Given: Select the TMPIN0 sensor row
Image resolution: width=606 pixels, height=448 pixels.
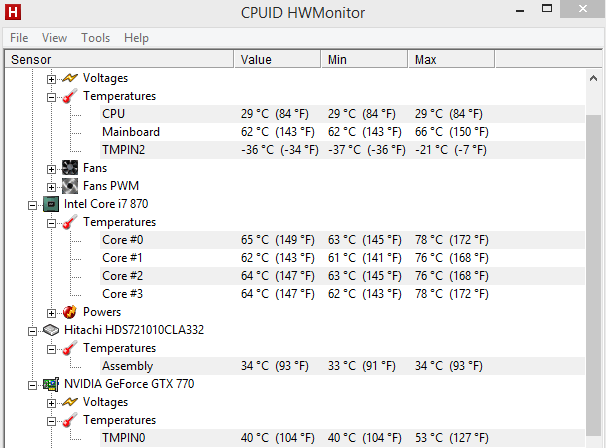Looking at the screenshot, I should point(342,438).
